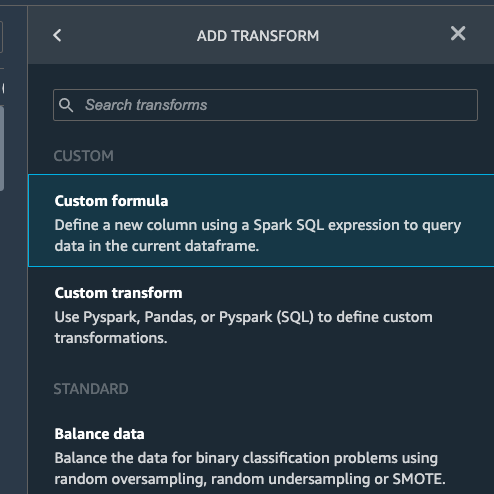
Task: Choose the Balance data transform
Action: 261,456
